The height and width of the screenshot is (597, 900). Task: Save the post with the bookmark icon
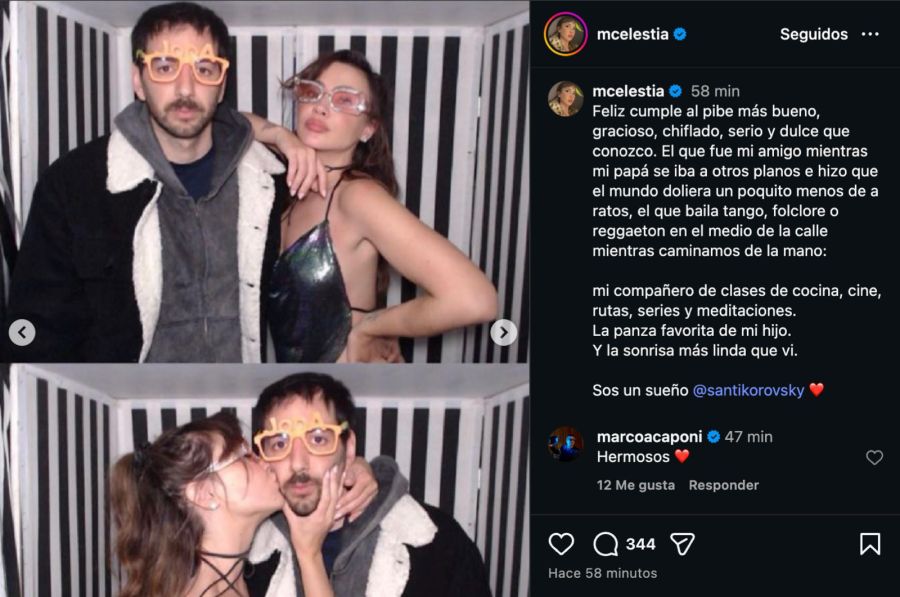870,544
